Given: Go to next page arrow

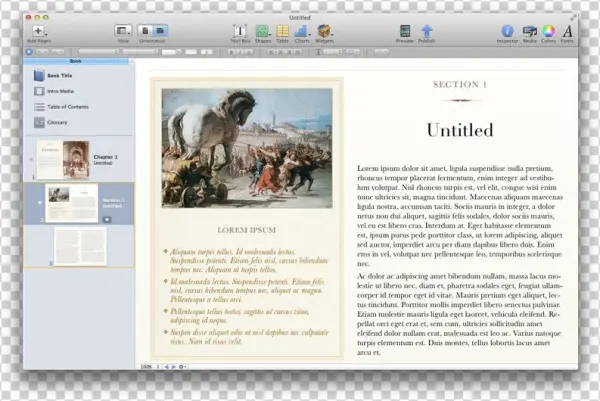Looking at the screenshot, I should click(x=173, y=367).
